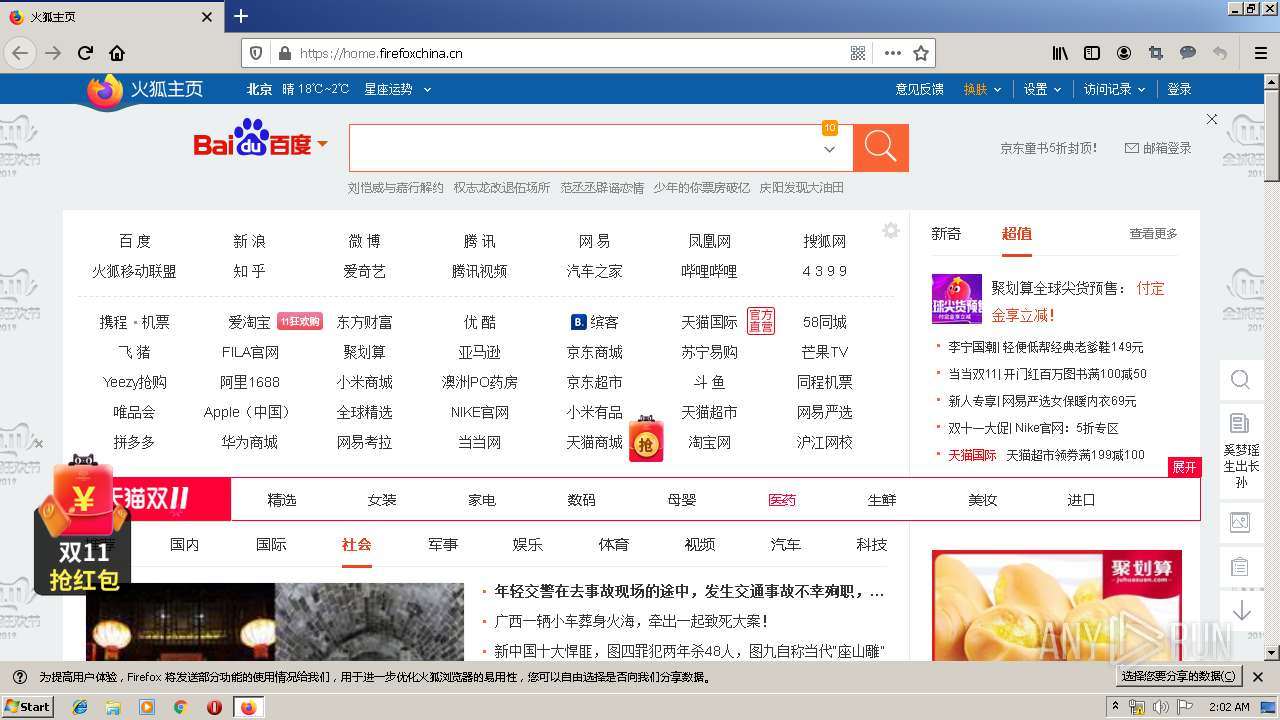Open Firefox account avatar icon
The height and width of the screenshot is (720, 1280).
coord(1124,53)
